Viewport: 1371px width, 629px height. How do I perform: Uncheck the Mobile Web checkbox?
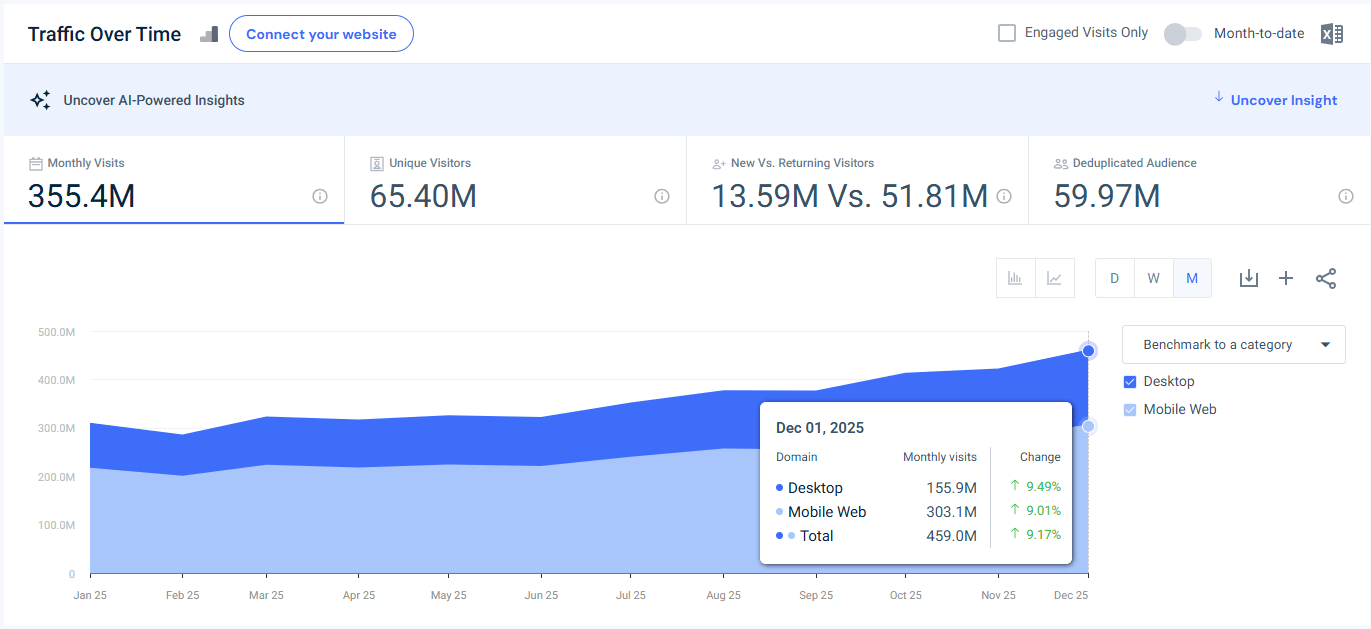pyautogui.click(x=1129, y=409)
